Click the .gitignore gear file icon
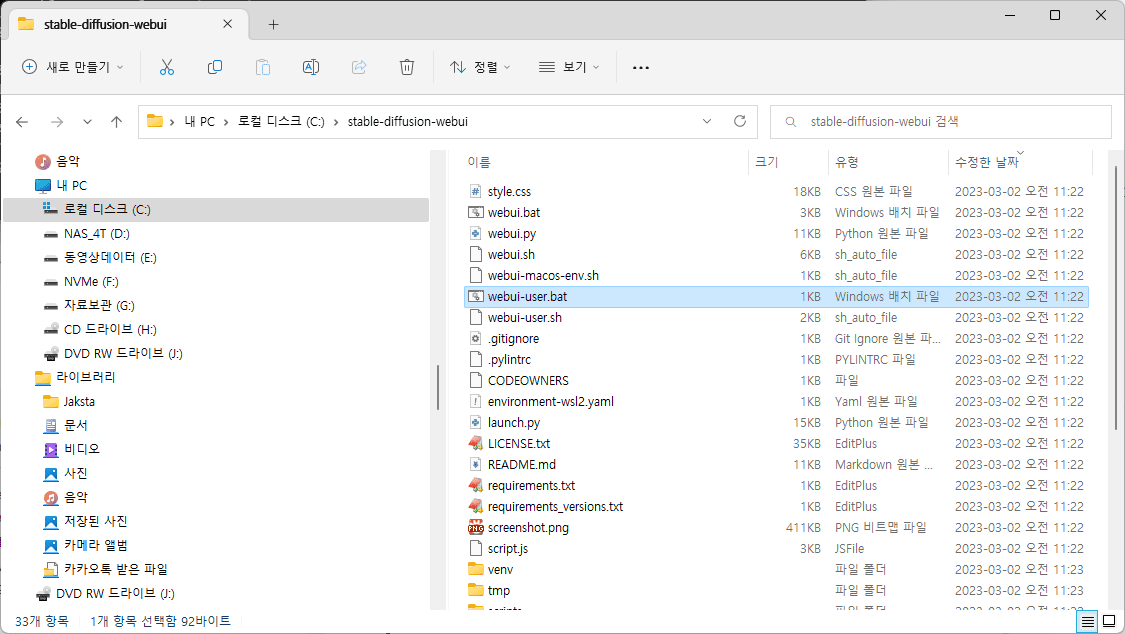Screen dimensions: 1125x634 (x=475, y=339)
